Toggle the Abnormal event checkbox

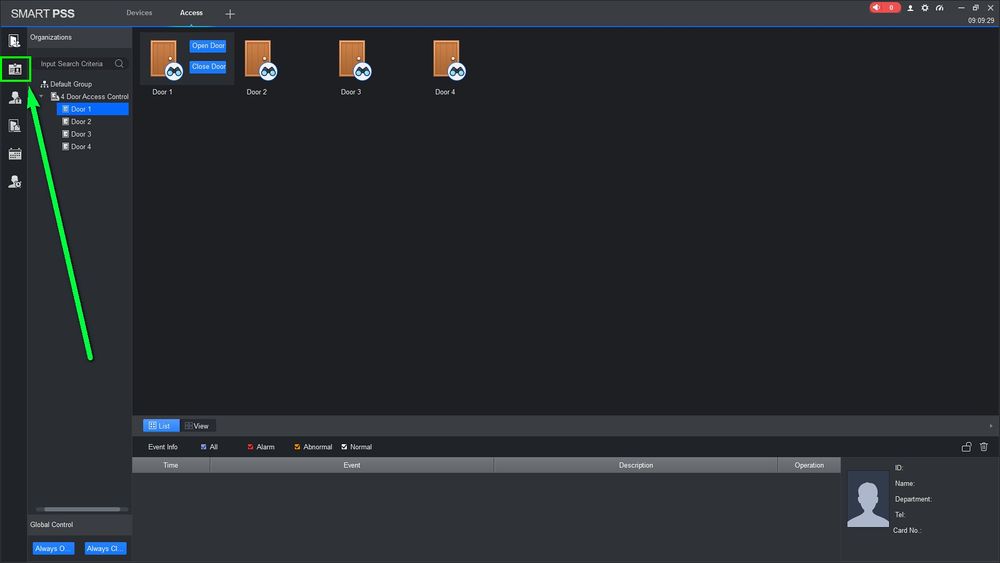[297, 447]
